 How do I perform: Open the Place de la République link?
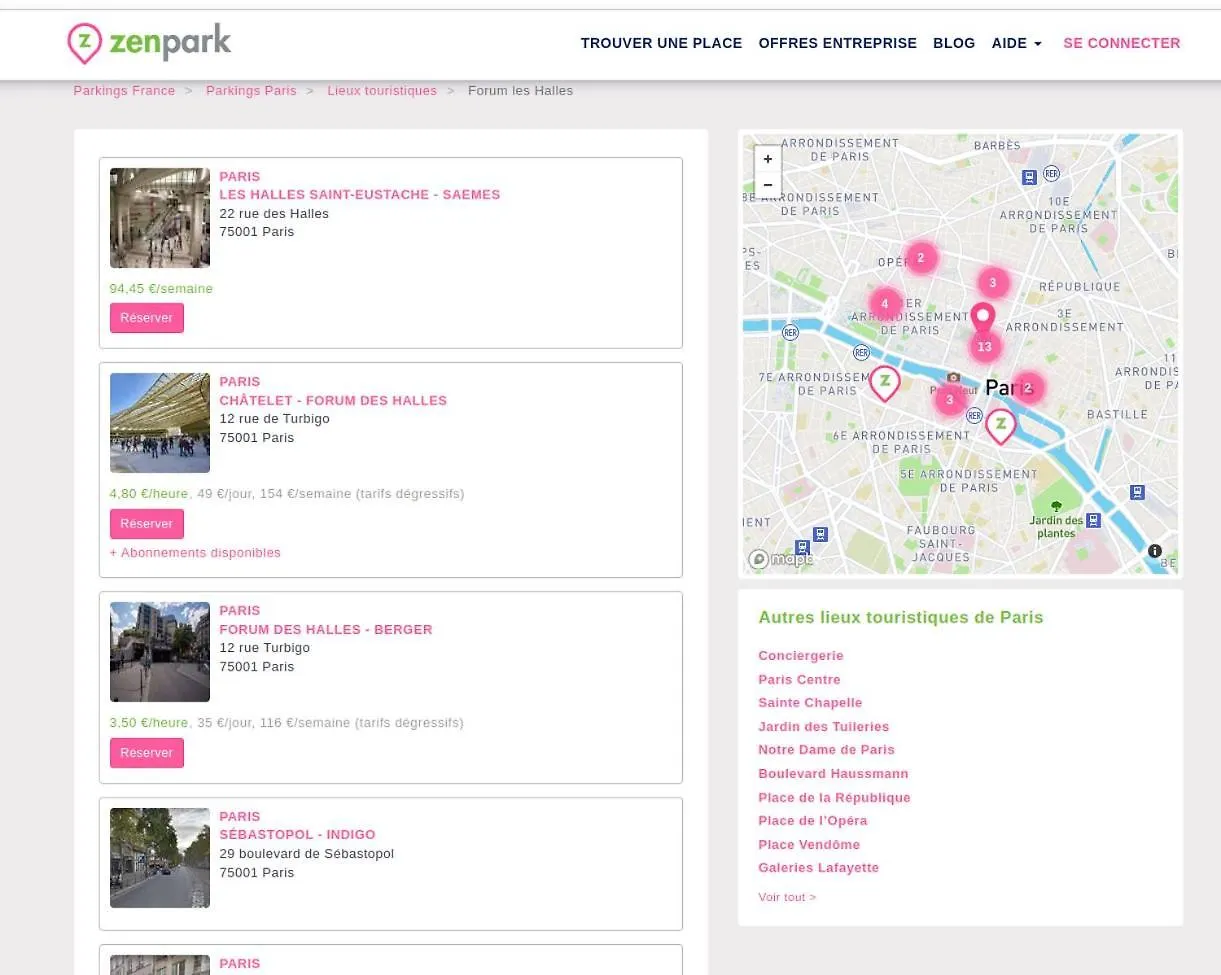(835, 798)
